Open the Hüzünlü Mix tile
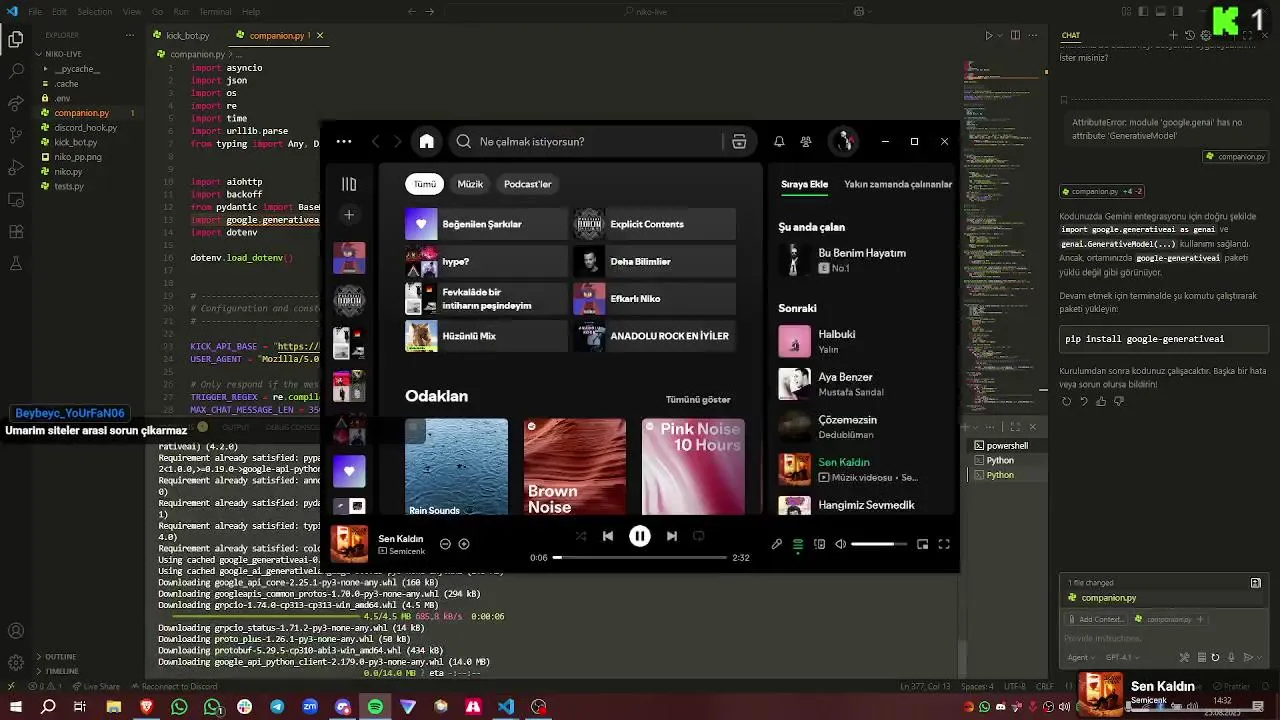This screenshot has height=720, width=1280. tap(486, 336)
